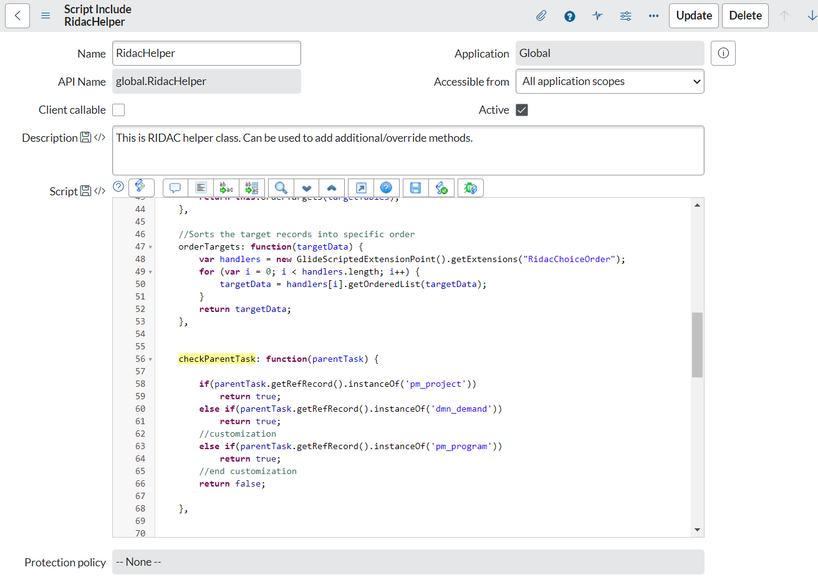Click the read-only Application field Global
The height and width of the screenshot is (584, 818).
pyautogui.click(x=610, y=53)
